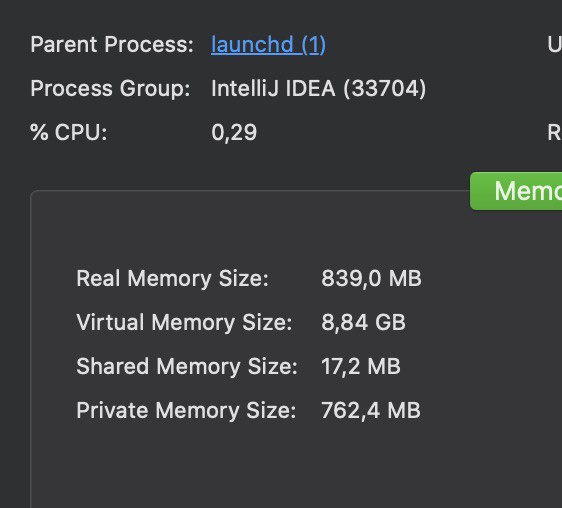The height and width of the screenshot is (508, 562).
Task: Select the 17,2 MB shared memory value
Action: [x=361, y=366]
